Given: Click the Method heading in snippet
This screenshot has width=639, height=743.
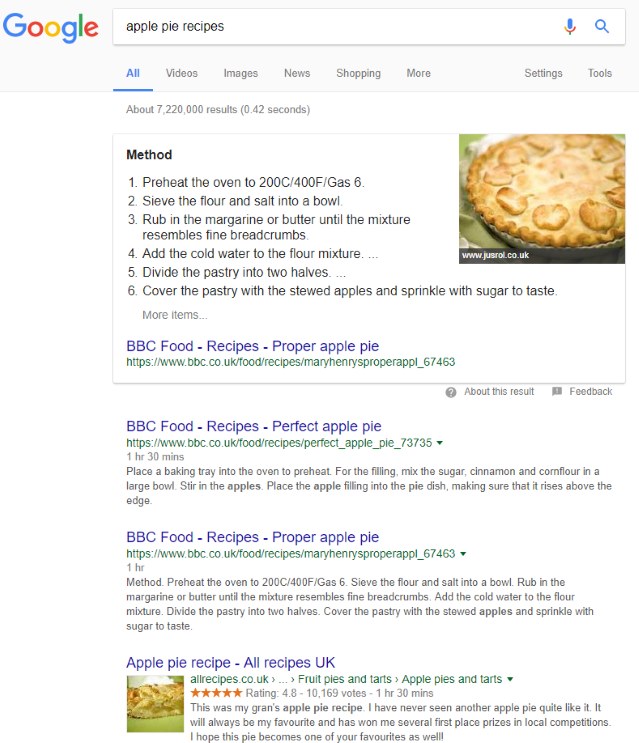Looking at the screenshot, I should tap(149, 155).
